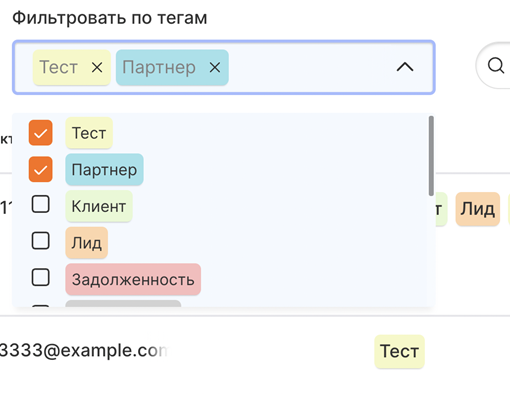This screenshot has height=394, width=510.
Task: Click the Тест chip label in filter field
Action: pyautogui.click(x=58, y=67)
